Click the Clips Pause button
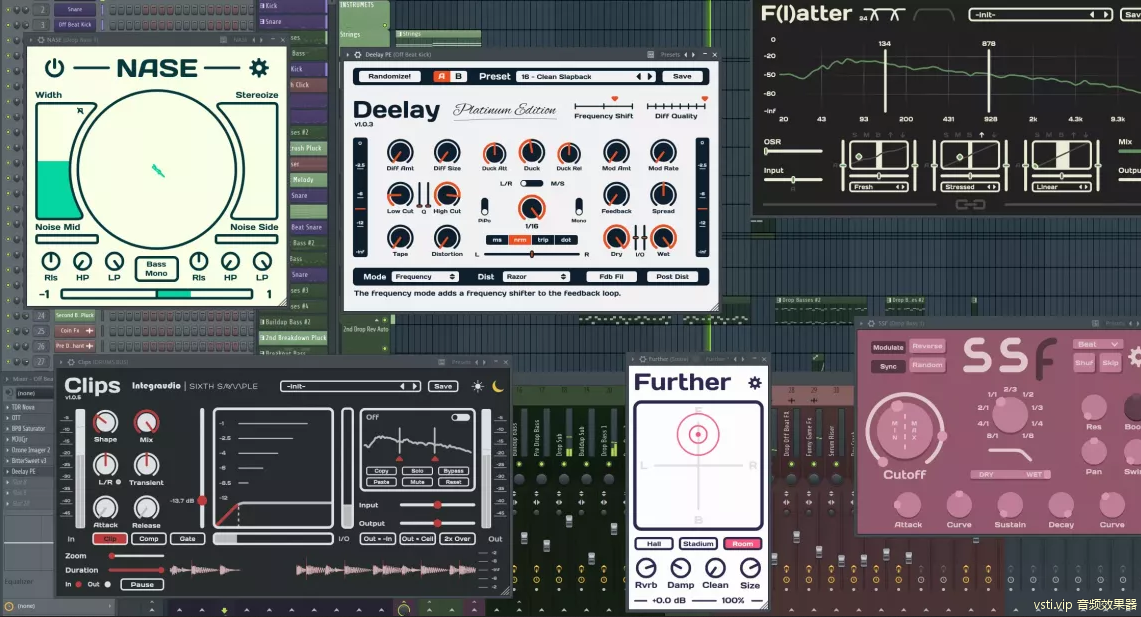Screen dimensions: 1141x617 [143, 584]
